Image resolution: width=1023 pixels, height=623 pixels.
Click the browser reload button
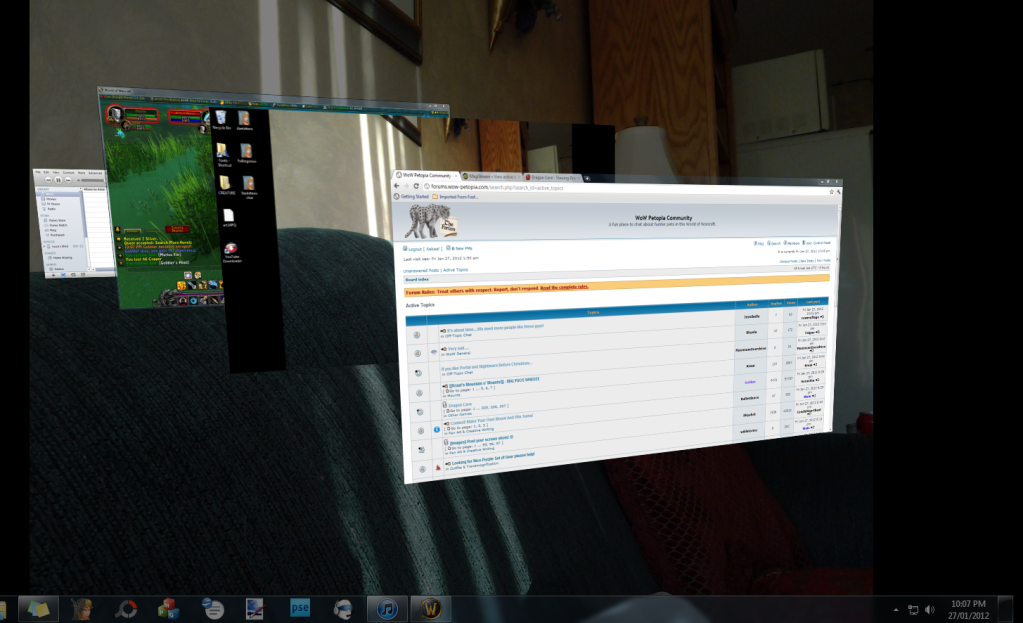pyautogui.click(x=416, y=186)
